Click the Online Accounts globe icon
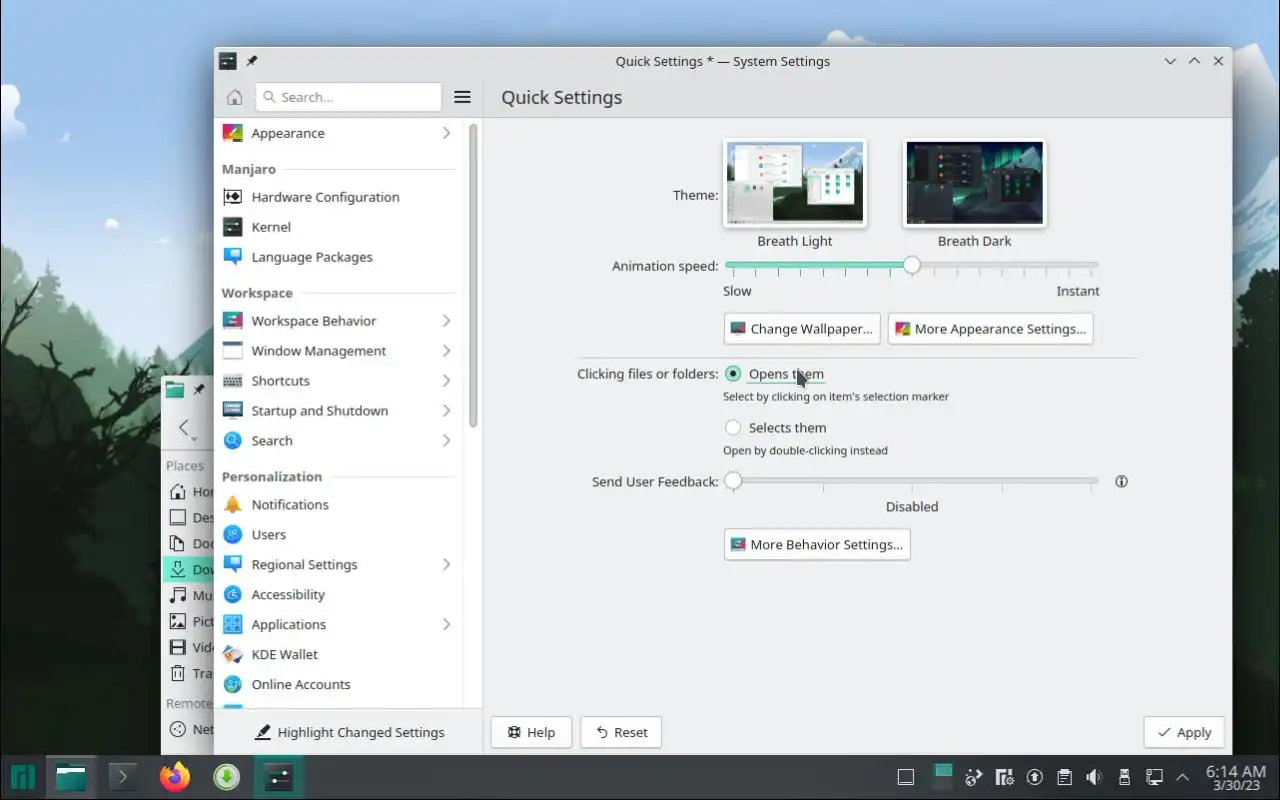 pyautogui.click(x=232, y=685)
